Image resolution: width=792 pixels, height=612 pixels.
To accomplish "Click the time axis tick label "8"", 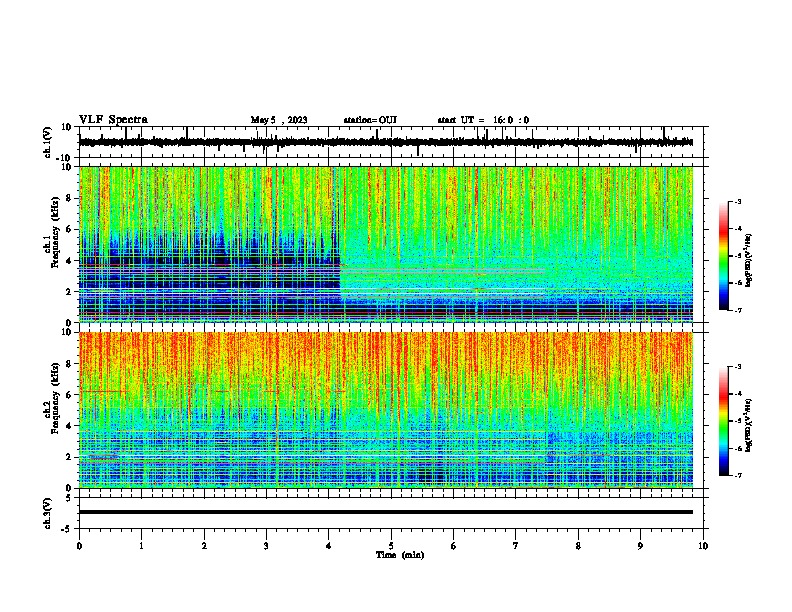I will 578,546.
